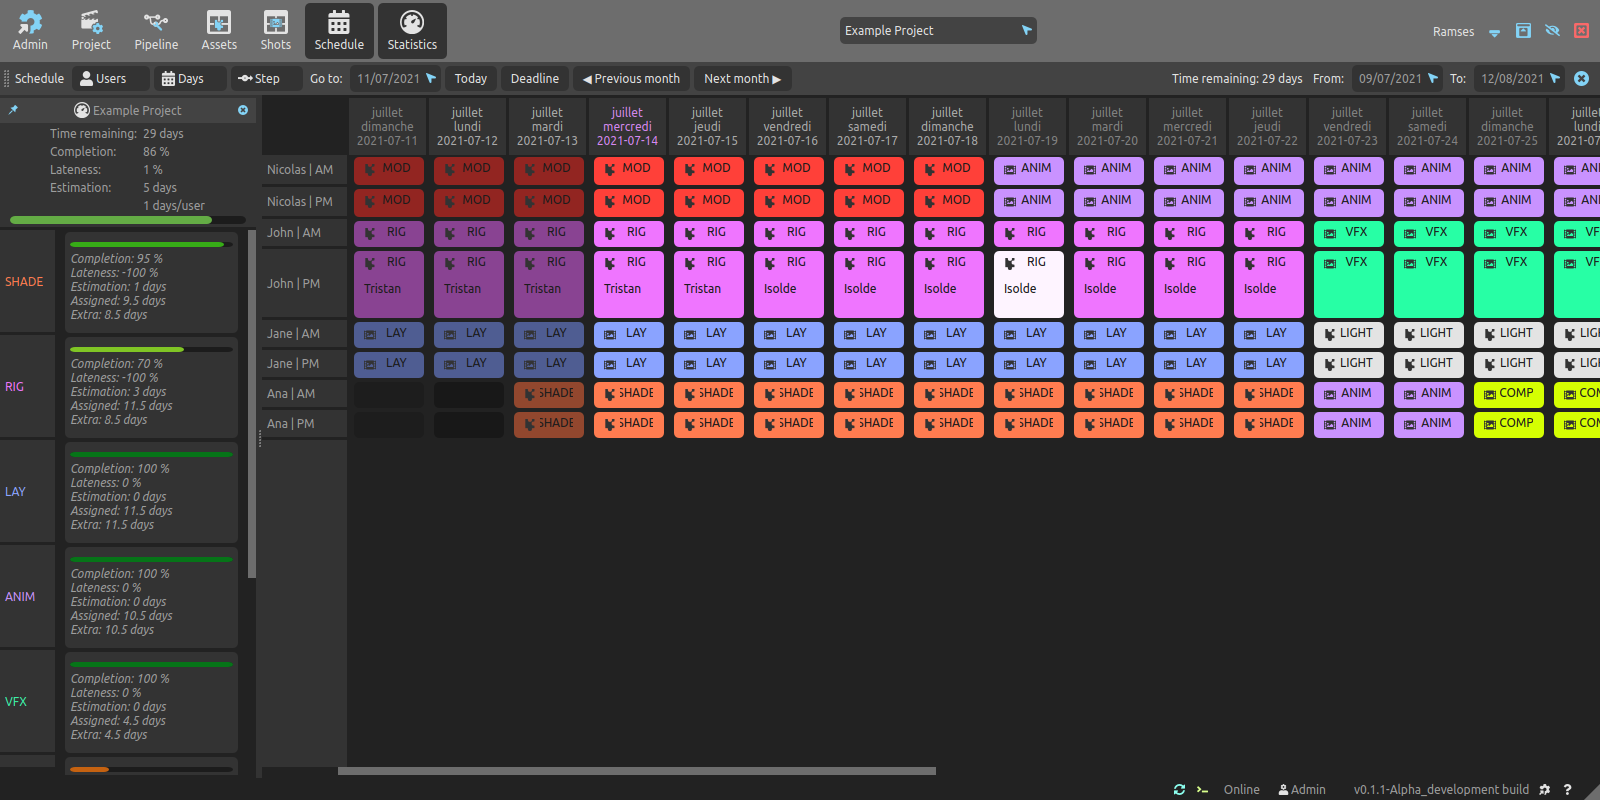The height and width of the screenshot is (800, 1600).
Task: Switch to the Statistics tab
Action: pyautogui.click(x=412, y=31)
